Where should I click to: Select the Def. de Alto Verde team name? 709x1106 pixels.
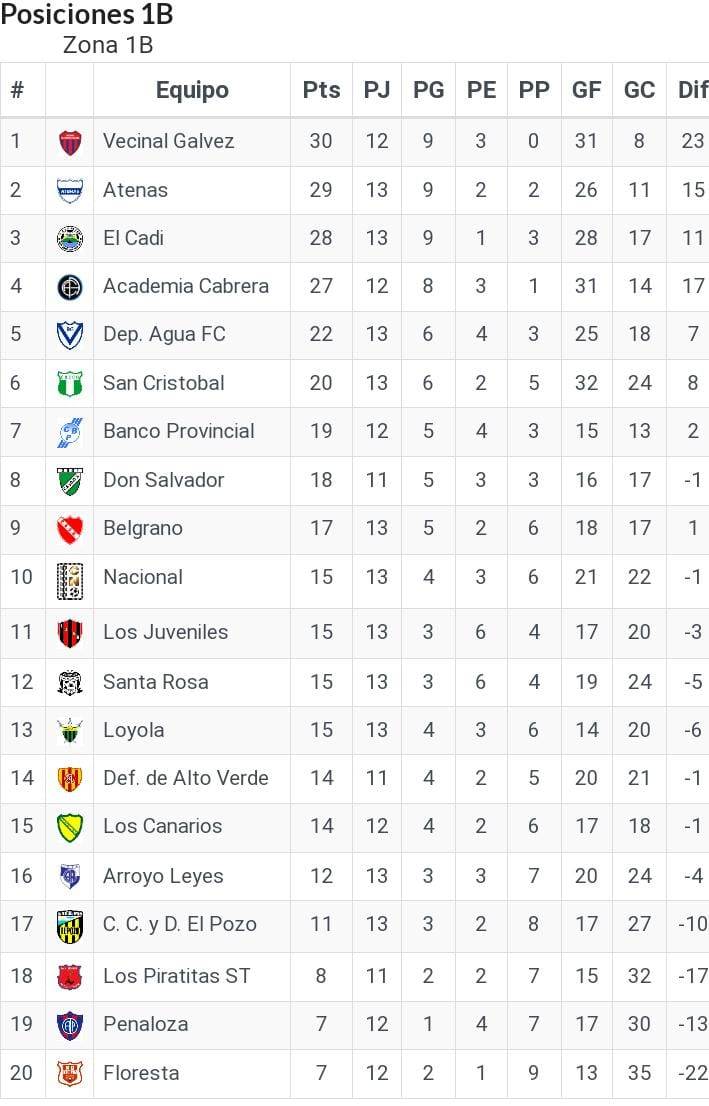pos(185,778)
